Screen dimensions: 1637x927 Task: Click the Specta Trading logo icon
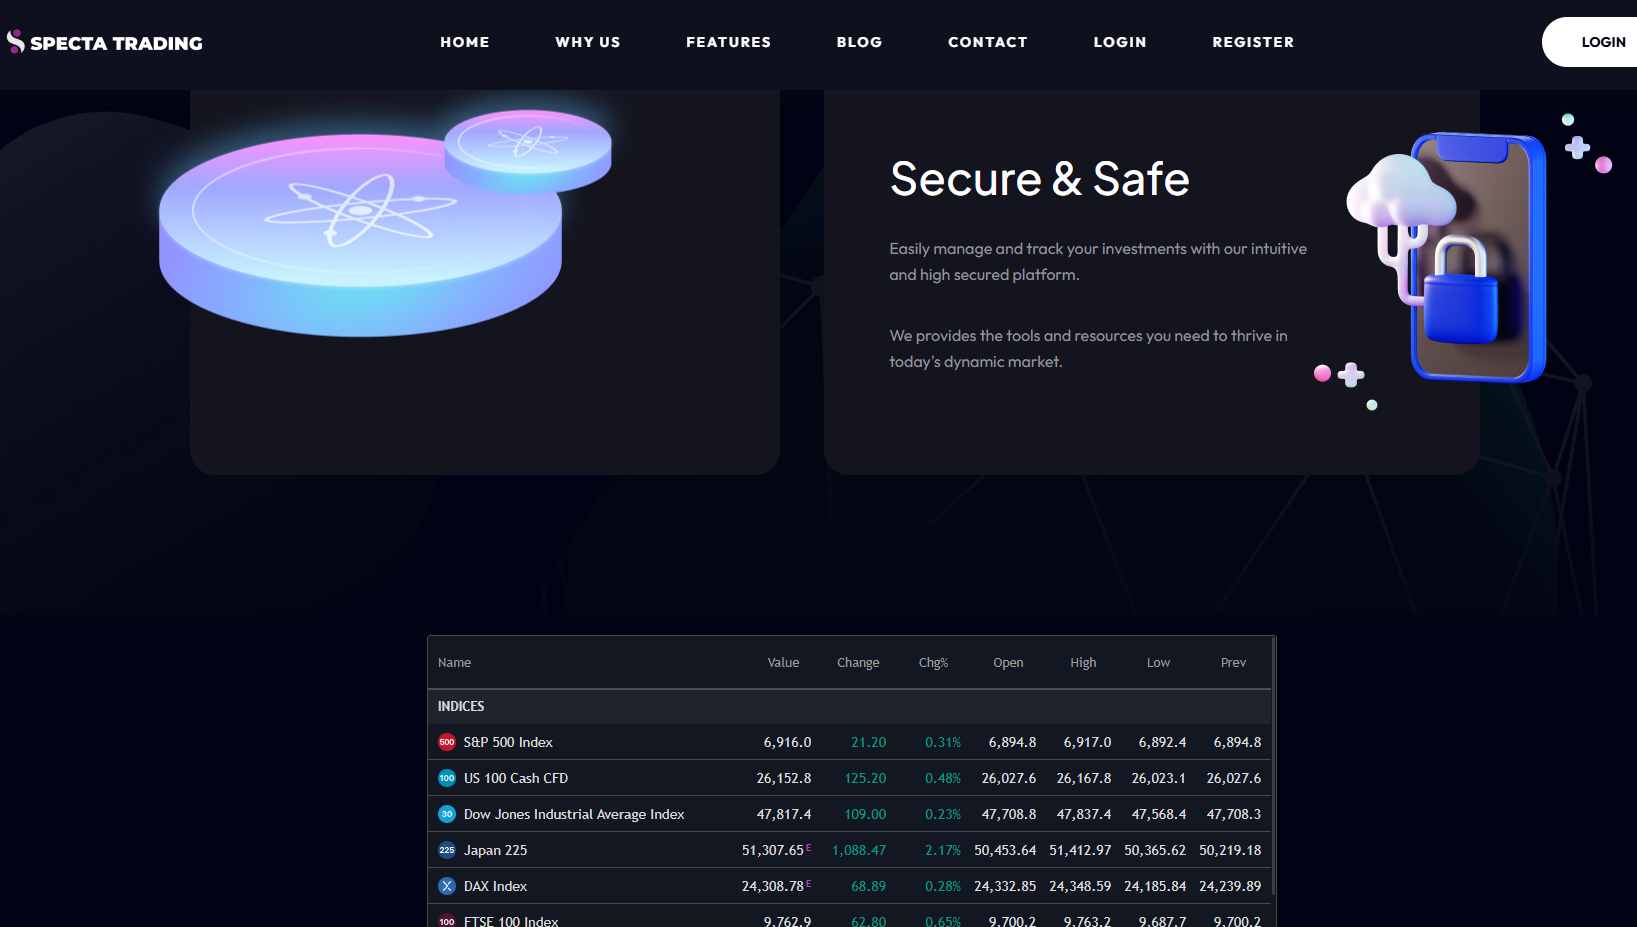click(15, 41)
